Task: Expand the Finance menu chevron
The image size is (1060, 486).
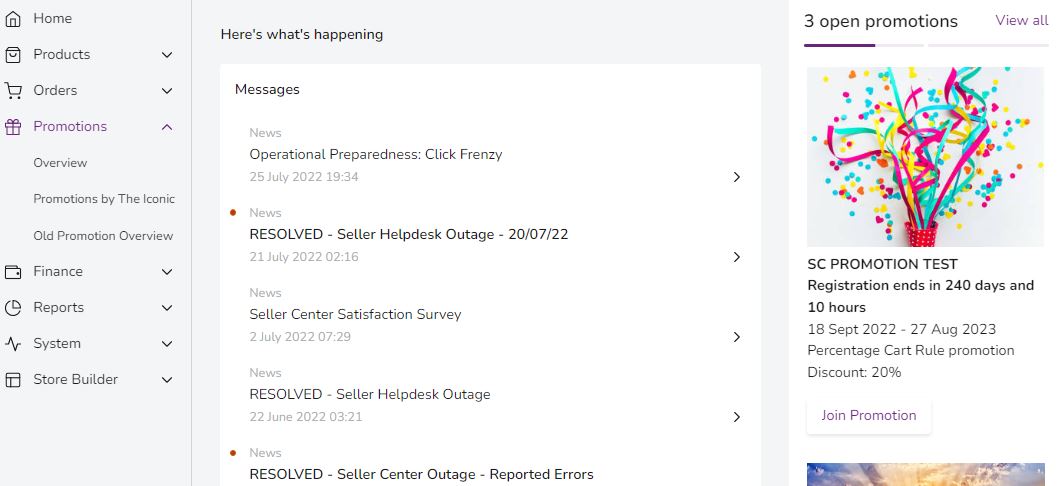Action: click(167, 272)
